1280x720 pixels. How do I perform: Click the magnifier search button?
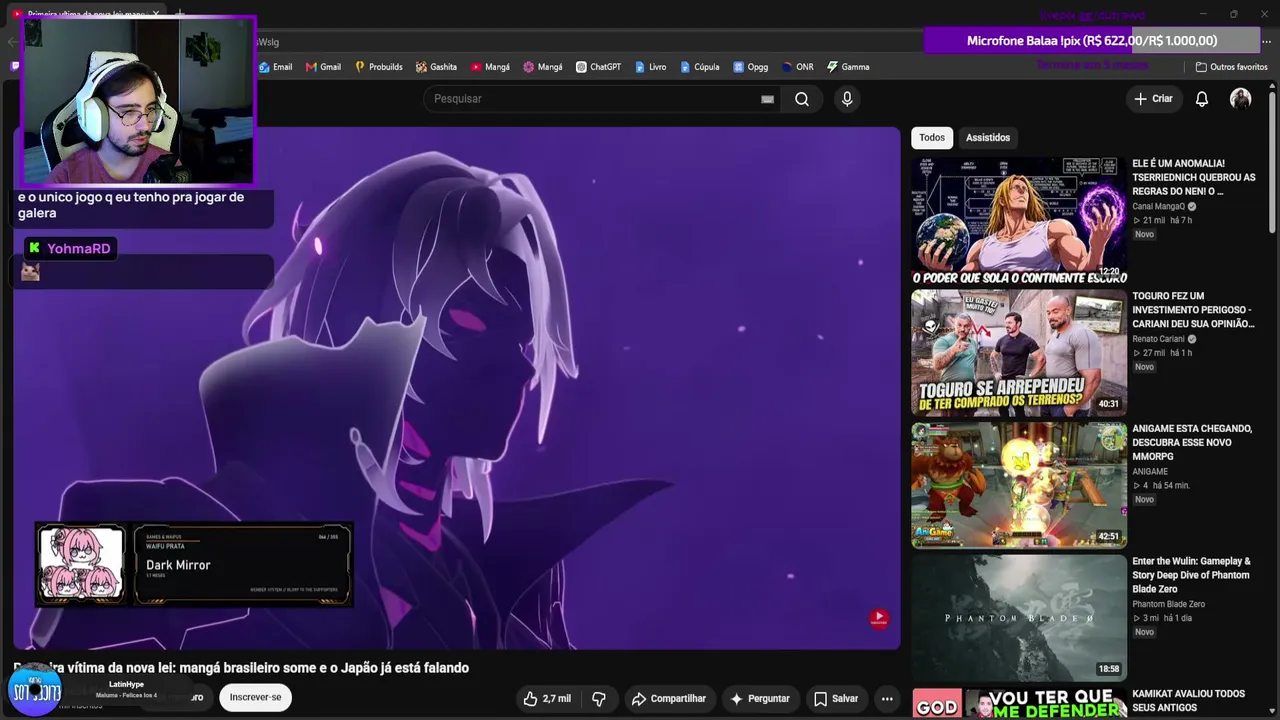point(802,99)
